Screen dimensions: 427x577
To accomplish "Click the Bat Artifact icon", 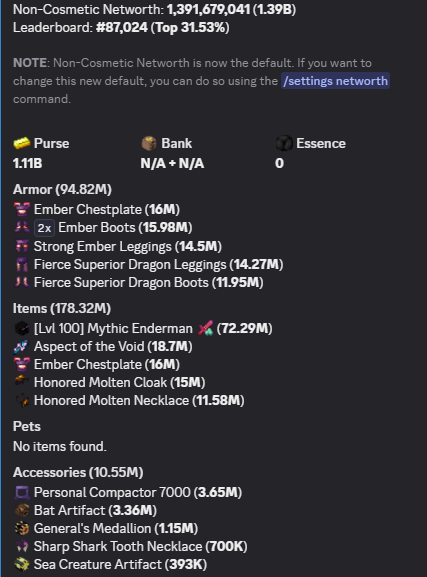I will tap(22, 510).
